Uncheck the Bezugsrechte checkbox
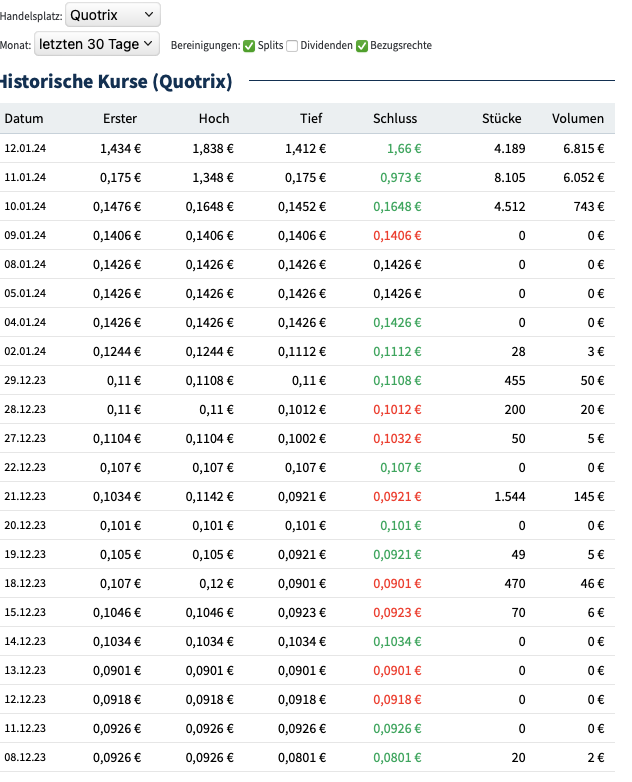The width and height of the screenshot is (632, 782). 362,45
